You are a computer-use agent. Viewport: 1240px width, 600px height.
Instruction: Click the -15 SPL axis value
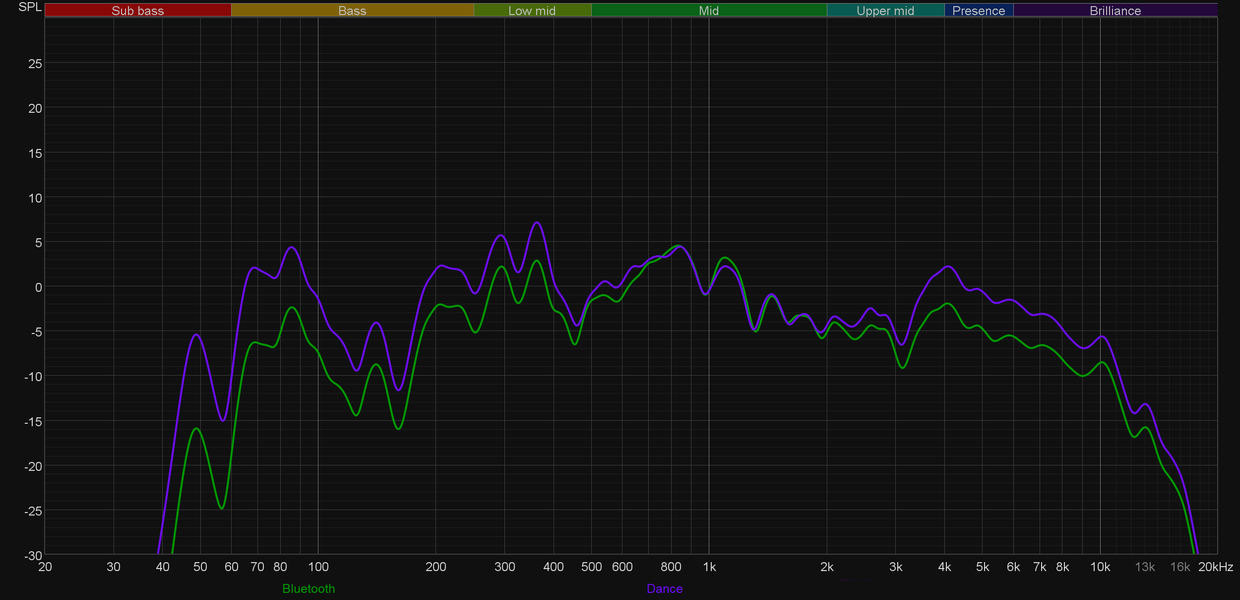pos(32,421)
